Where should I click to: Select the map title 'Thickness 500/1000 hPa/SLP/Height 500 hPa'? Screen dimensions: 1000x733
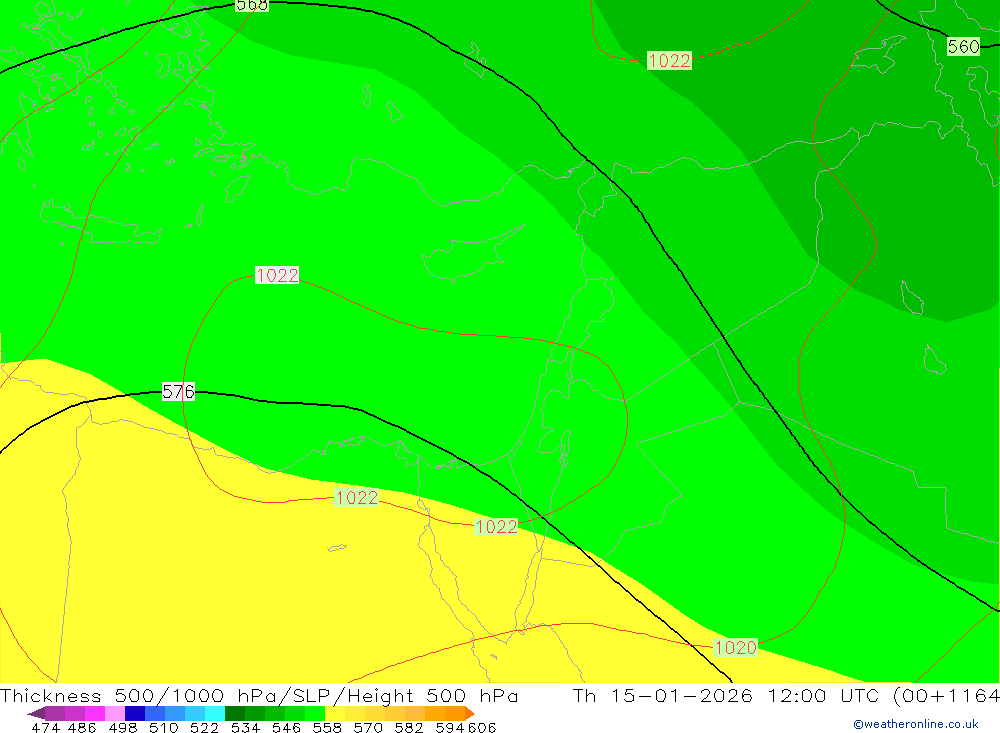(x=259, y=695)
